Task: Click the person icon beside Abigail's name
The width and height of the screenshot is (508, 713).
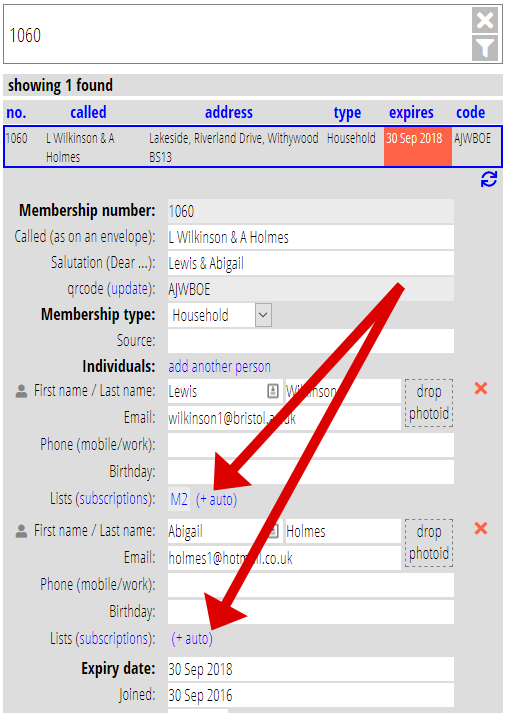Action: point(21,531)
